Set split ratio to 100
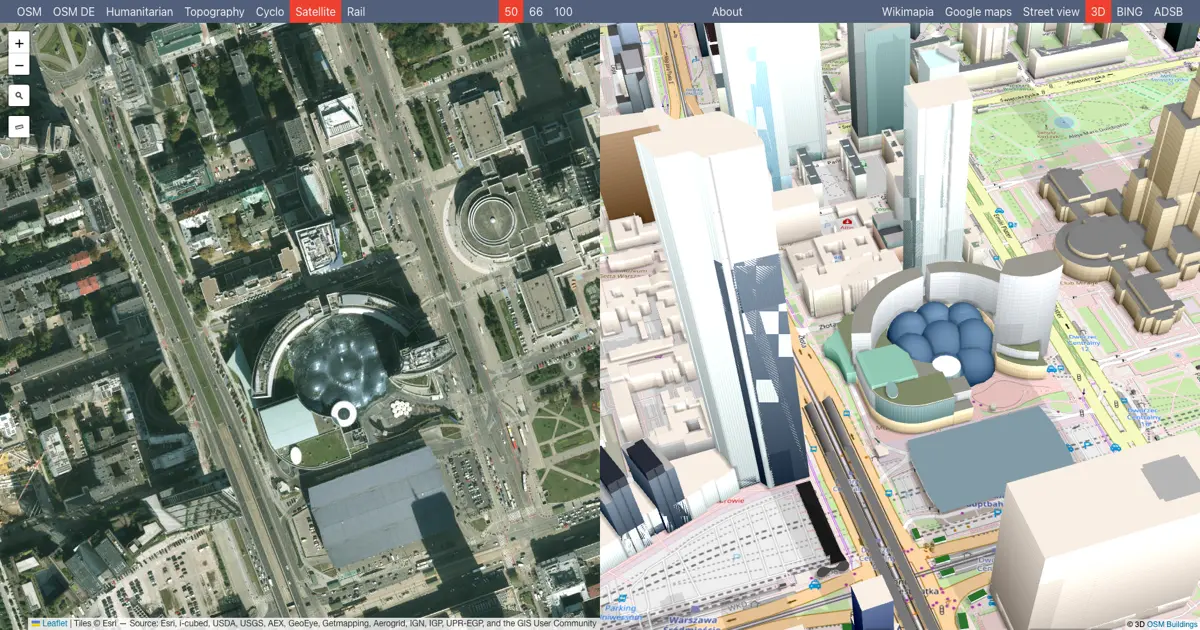Viewport: 1200px width, 630px height. tap(564, 12)
